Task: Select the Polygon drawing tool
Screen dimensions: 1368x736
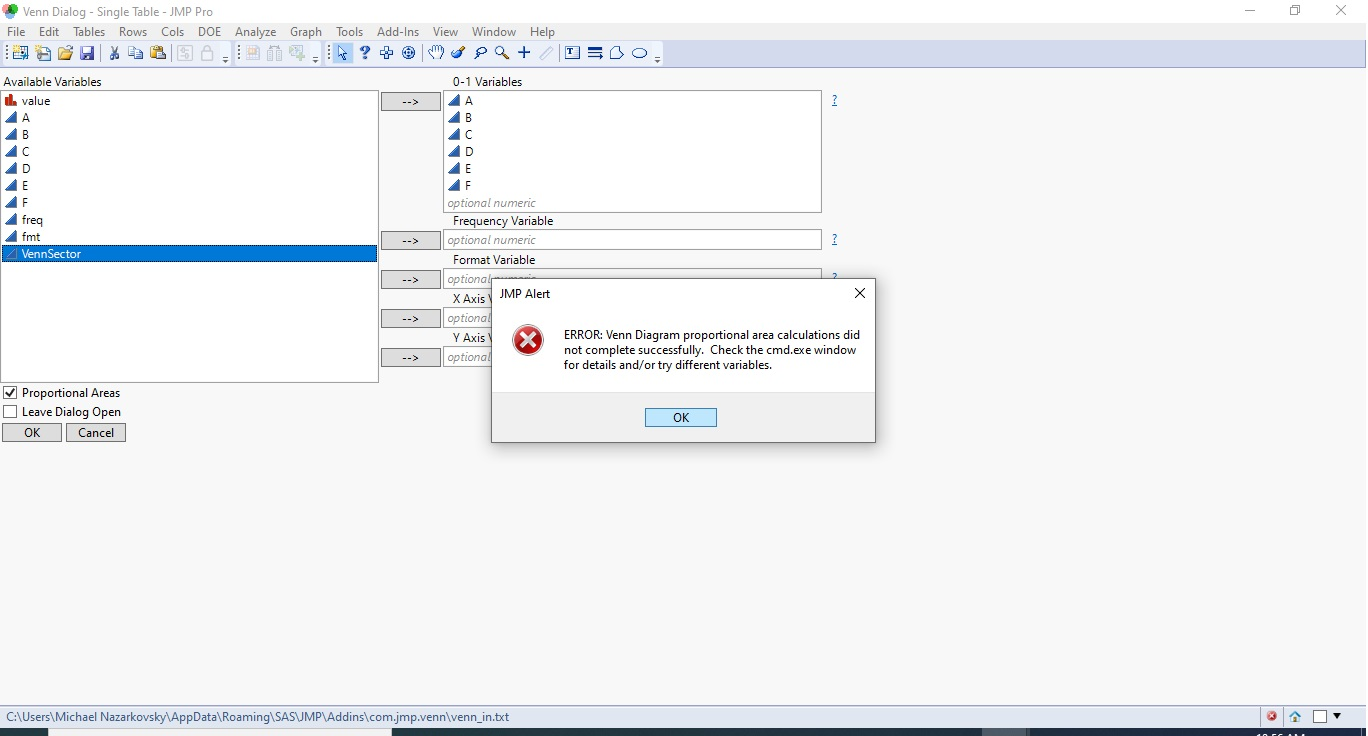Action: pyautogui.click(x=617, y=53)
